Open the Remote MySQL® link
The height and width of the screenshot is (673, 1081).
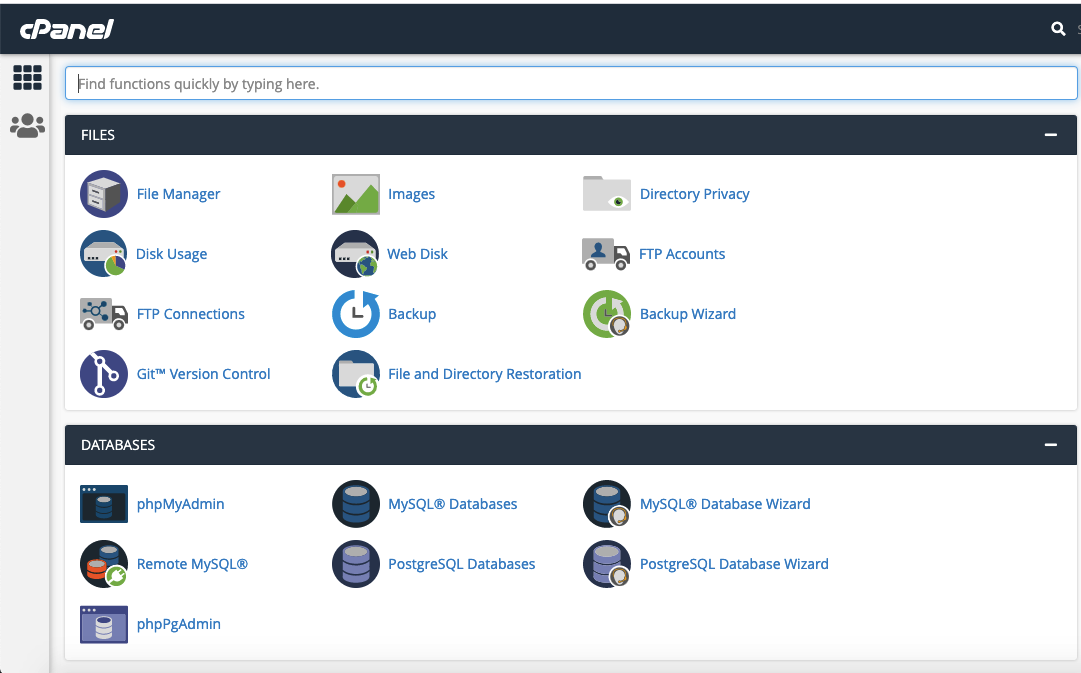tap(192, 564)
